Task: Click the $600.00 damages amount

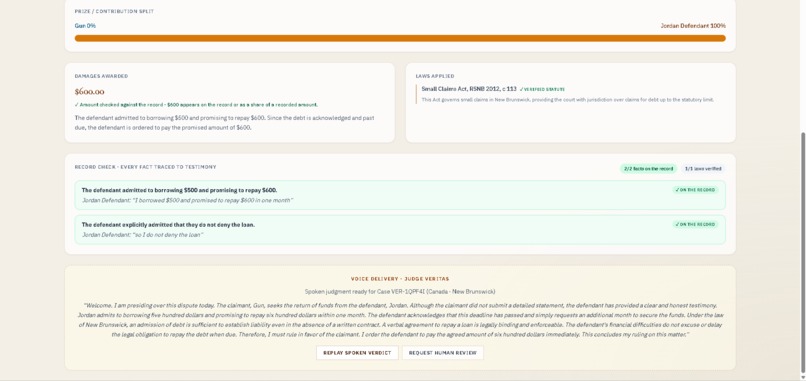Action: pyautogui.click(x=89, y=92)
